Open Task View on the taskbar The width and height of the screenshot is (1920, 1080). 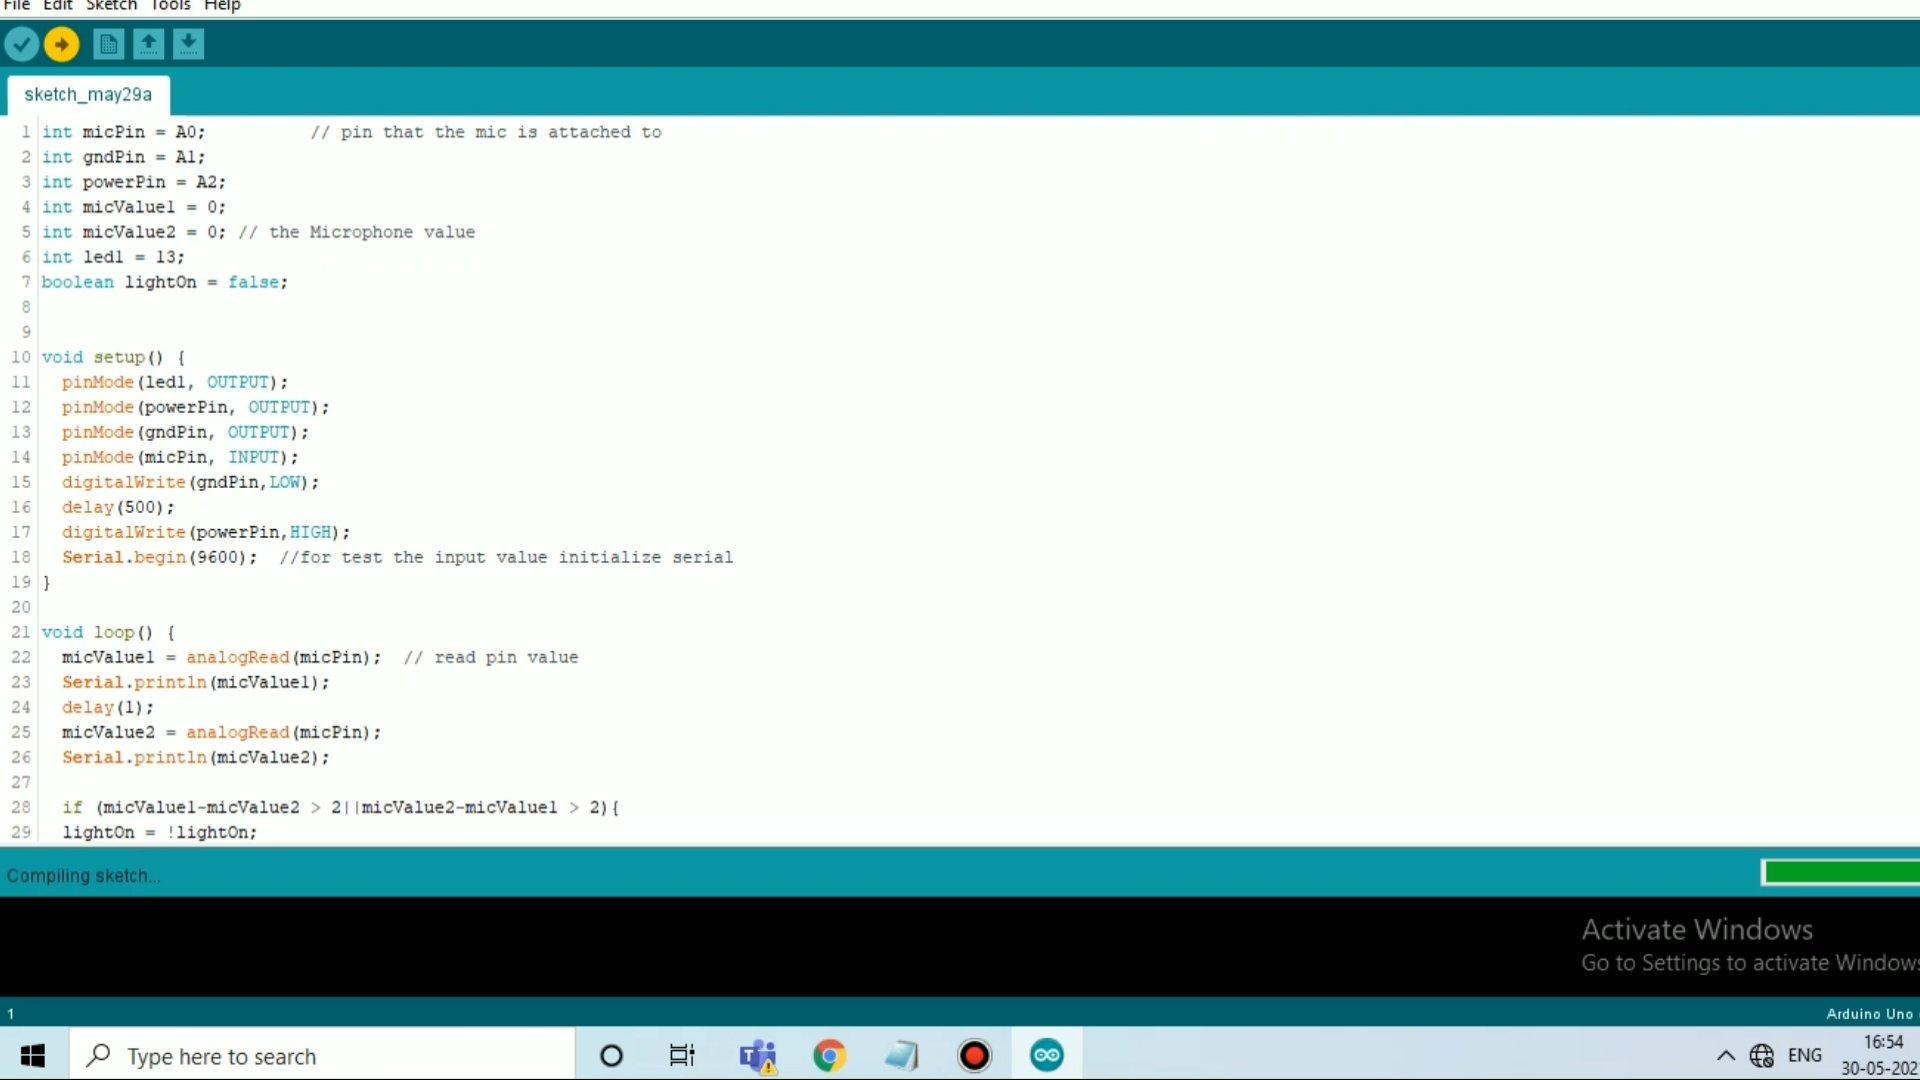pyautogui.click(x=682, y=1055)
